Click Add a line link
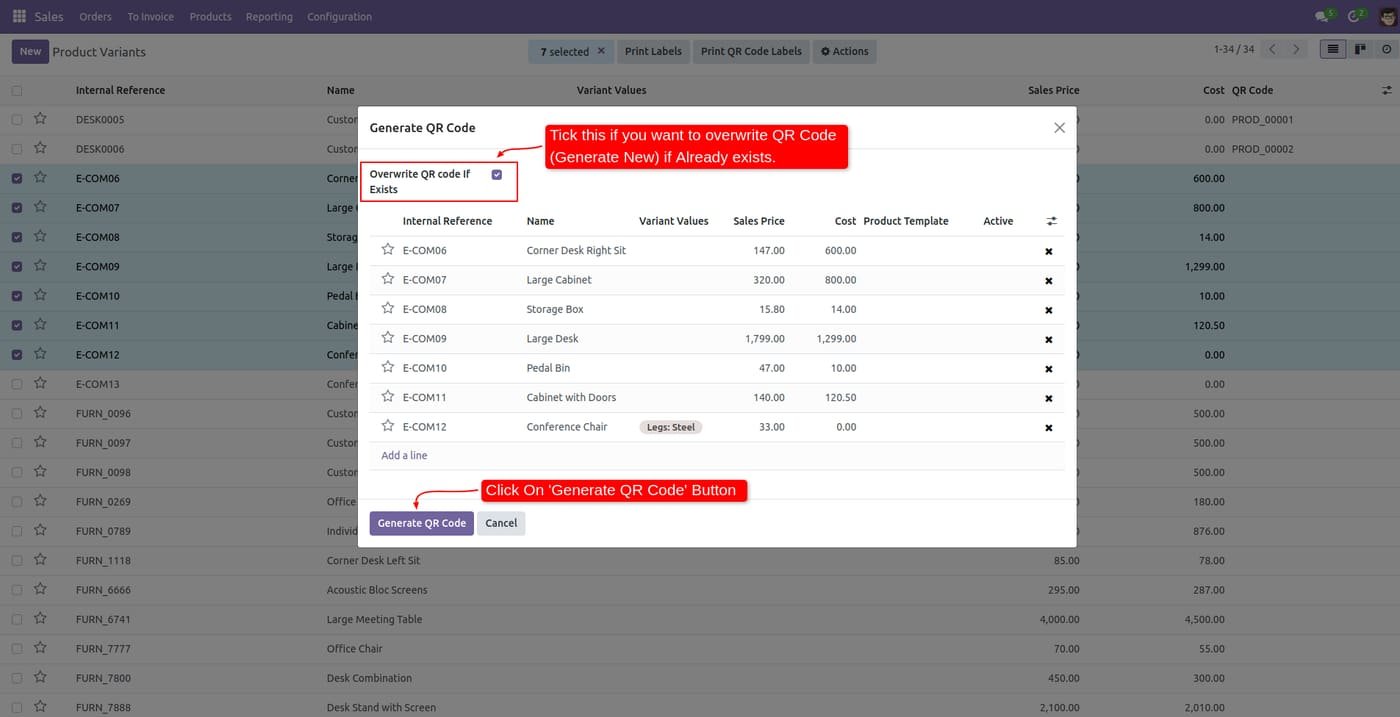The height and width of the screenshot is (717, 1400). (x=404, y=455)
